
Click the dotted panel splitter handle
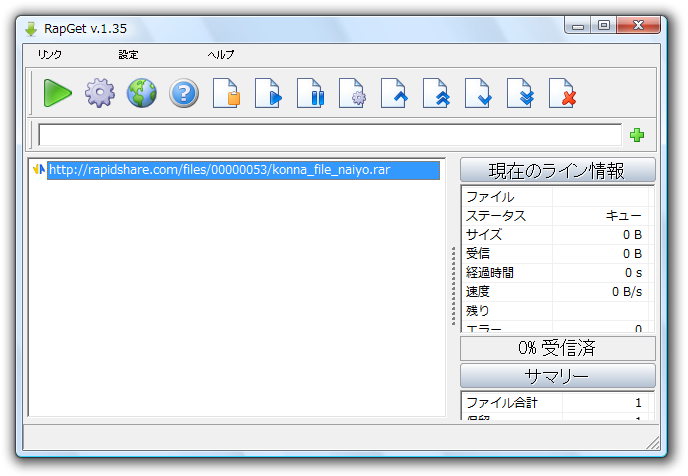[x=453, y=286]
